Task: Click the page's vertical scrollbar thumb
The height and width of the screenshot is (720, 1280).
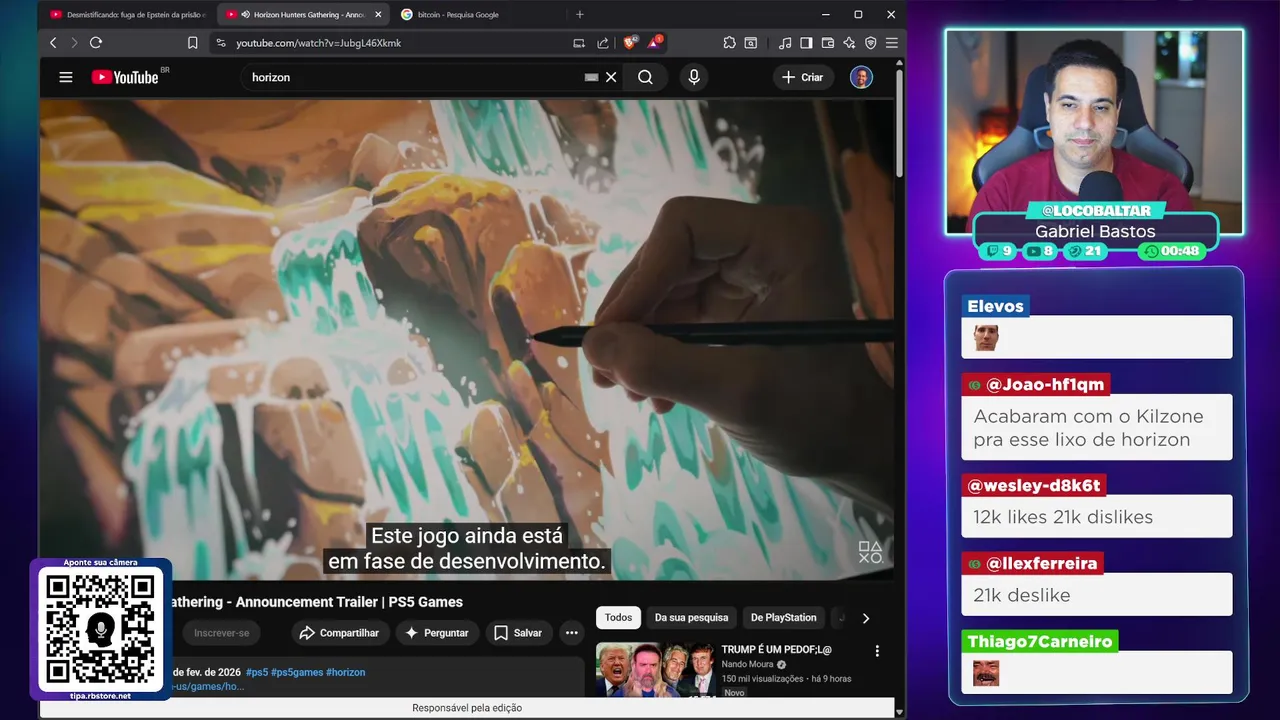Action: click(x=899, y=123)
